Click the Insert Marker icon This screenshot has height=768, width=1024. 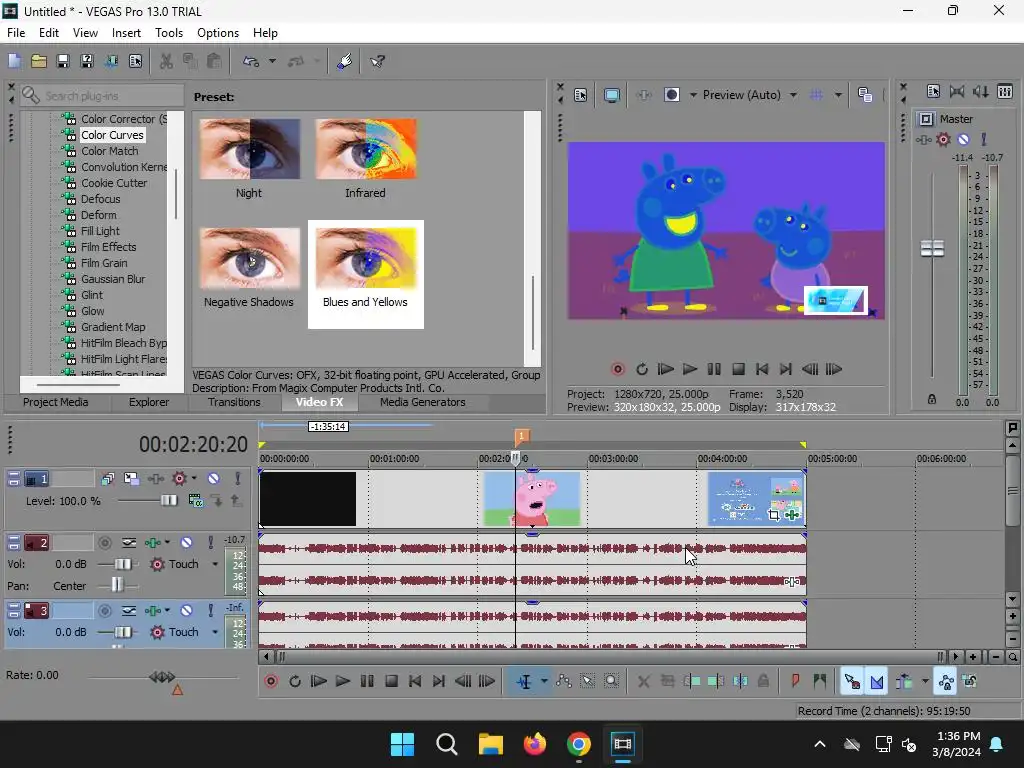coord(795,682)
